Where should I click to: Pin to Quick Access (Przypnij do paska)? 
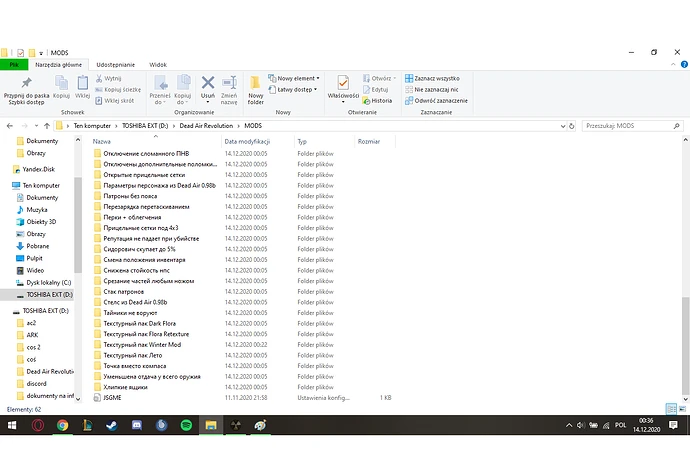point(26,91)
